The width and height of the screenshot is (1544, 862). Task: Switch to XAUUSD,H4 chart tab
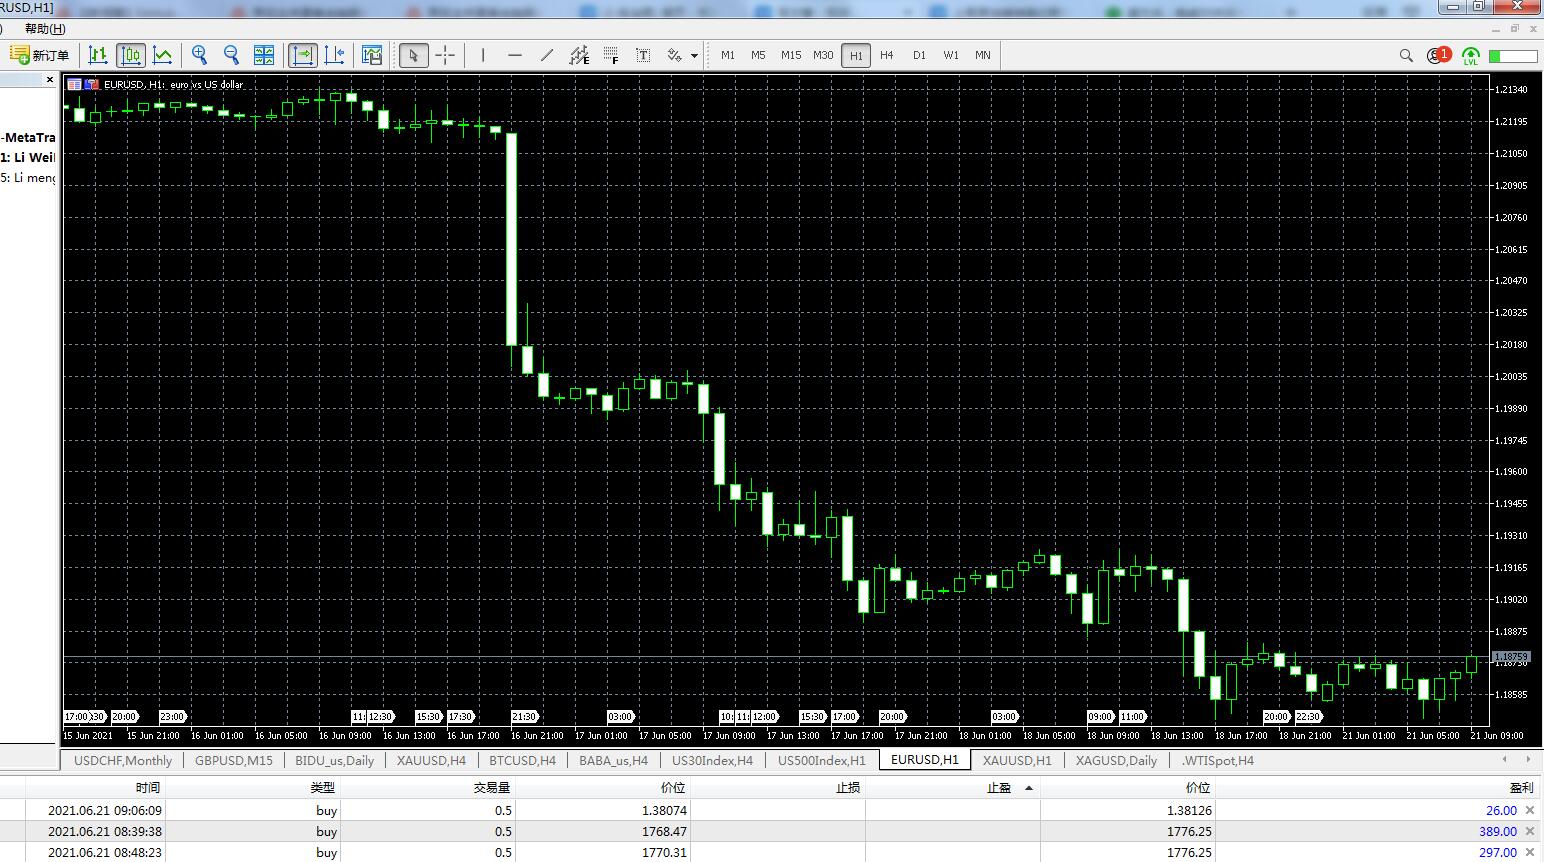click(431, 760)
